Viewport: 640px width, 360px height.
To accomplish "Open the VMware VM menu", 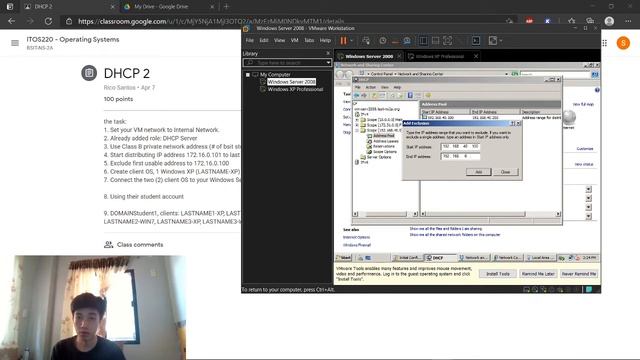I will [295, 40].
